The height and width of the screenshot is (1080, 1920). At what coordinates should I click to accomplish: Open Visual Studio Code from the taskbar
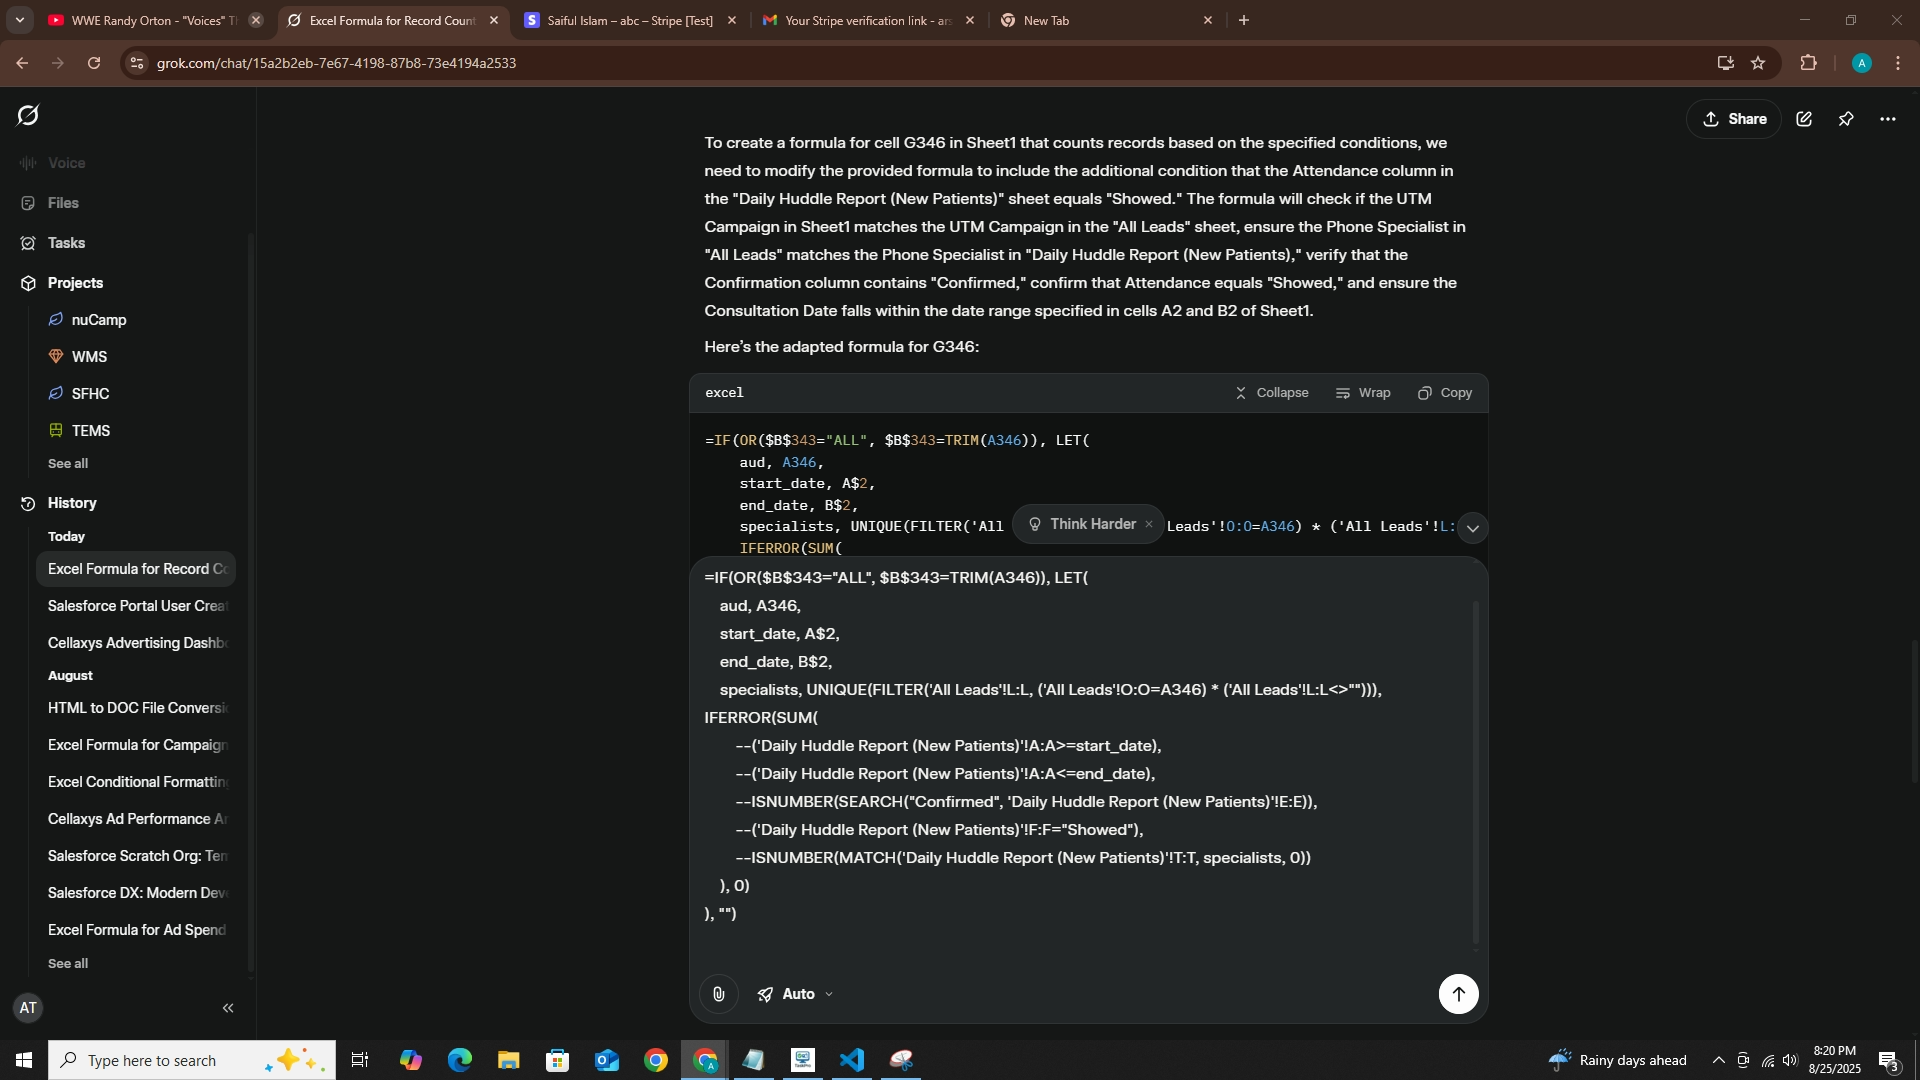(x=852, y=1060)
